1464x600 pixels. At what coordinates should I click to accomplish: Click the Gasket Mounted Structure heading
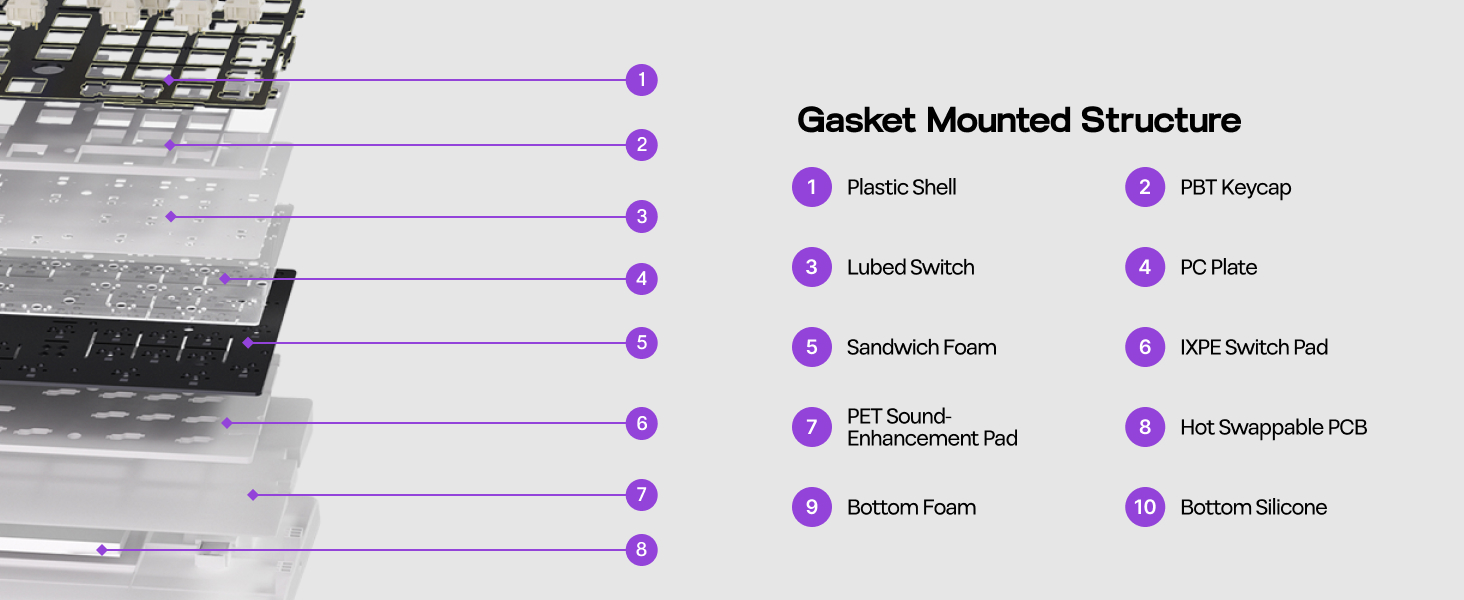(1019, 120)
